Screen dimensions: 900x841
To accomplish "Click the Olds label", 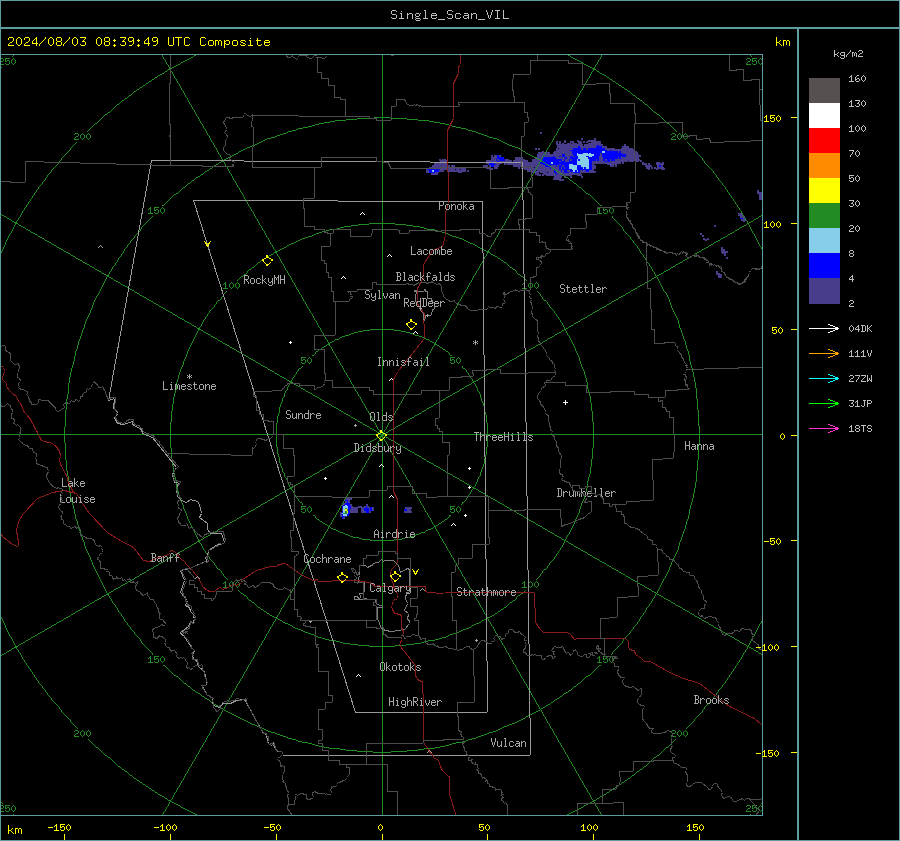I will (381, 417).
